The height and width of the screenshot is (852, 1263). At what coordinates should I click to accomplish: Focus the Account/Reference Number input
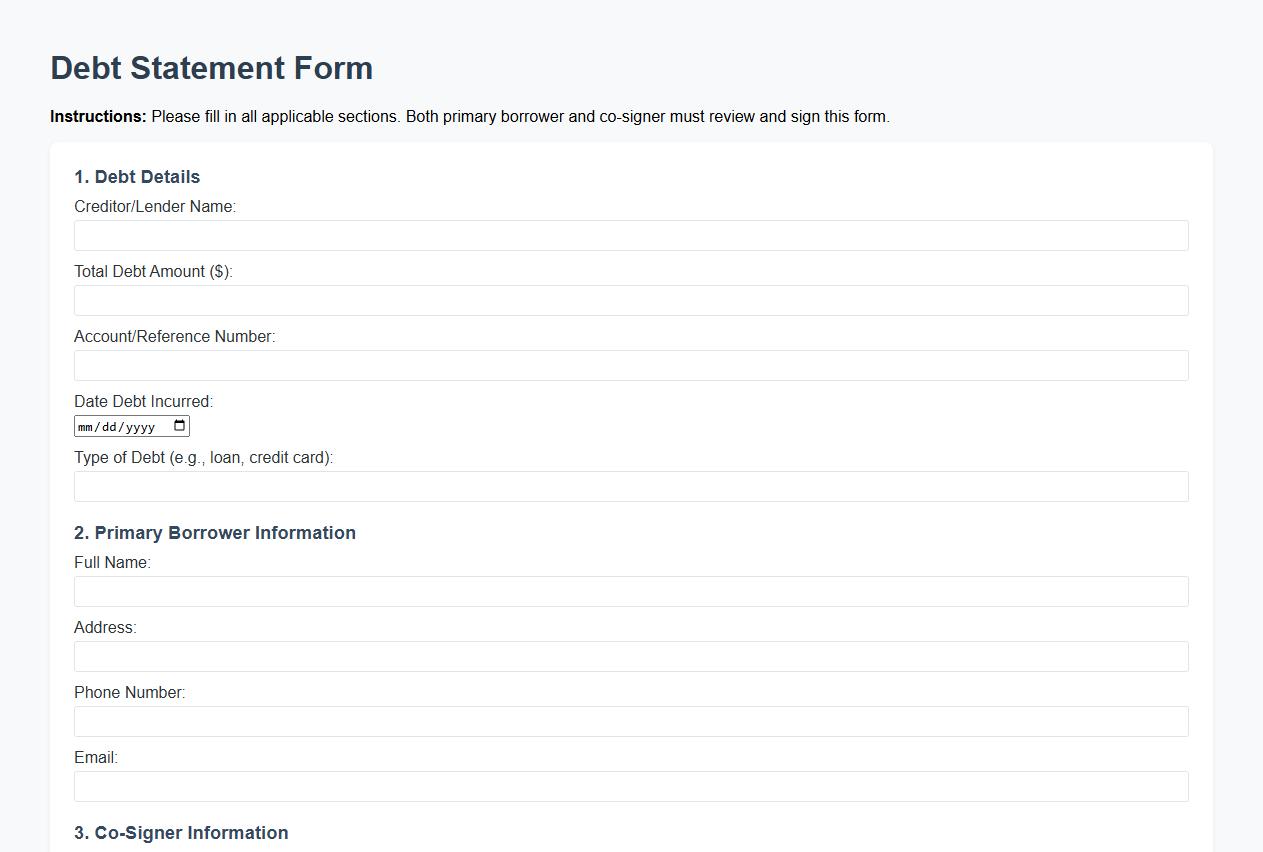pyautogui.click(x=630, y=365)
